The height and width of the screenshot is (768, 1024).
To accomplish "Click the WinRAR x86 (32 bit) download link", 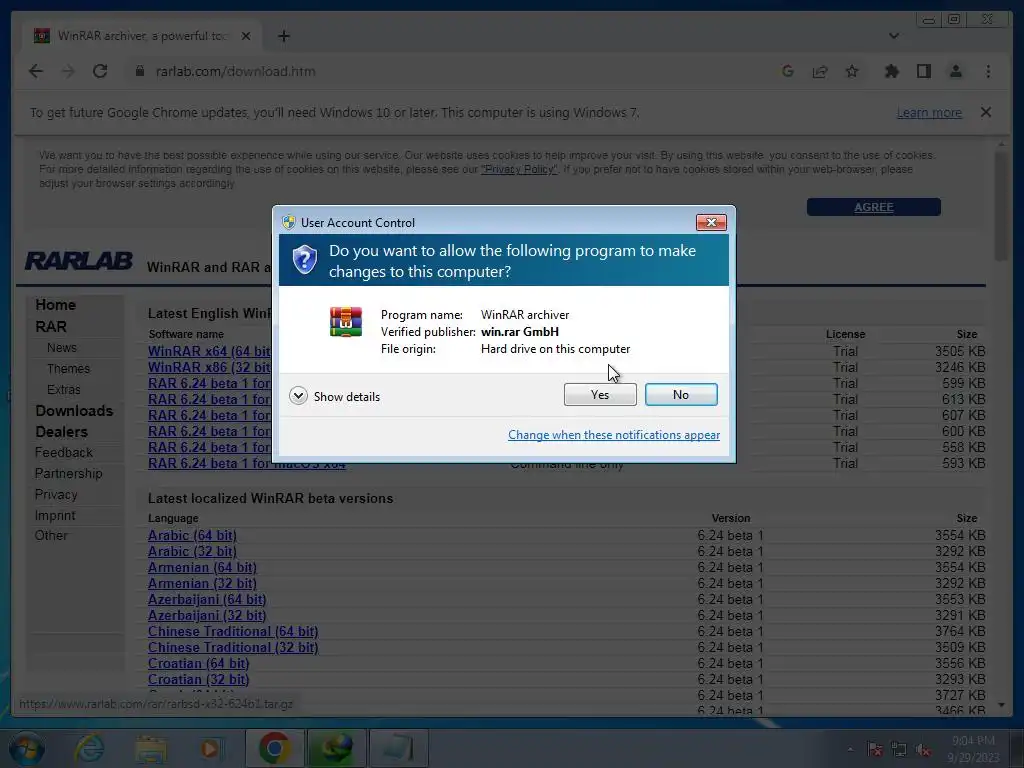I will point(210,367).
